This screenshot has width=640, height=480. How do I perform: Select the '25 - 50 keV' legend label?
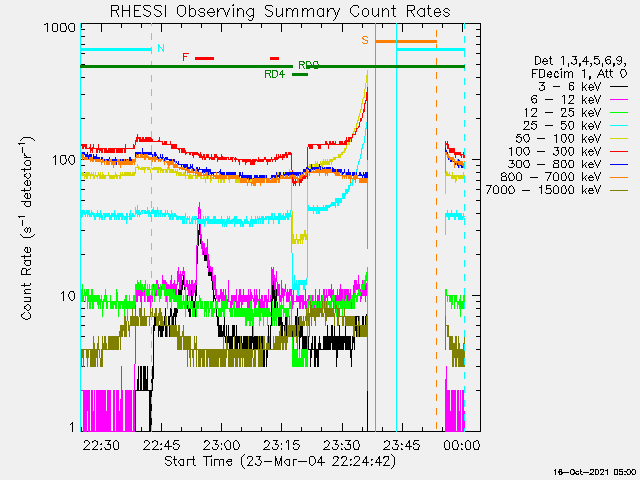tap(562, 126)
